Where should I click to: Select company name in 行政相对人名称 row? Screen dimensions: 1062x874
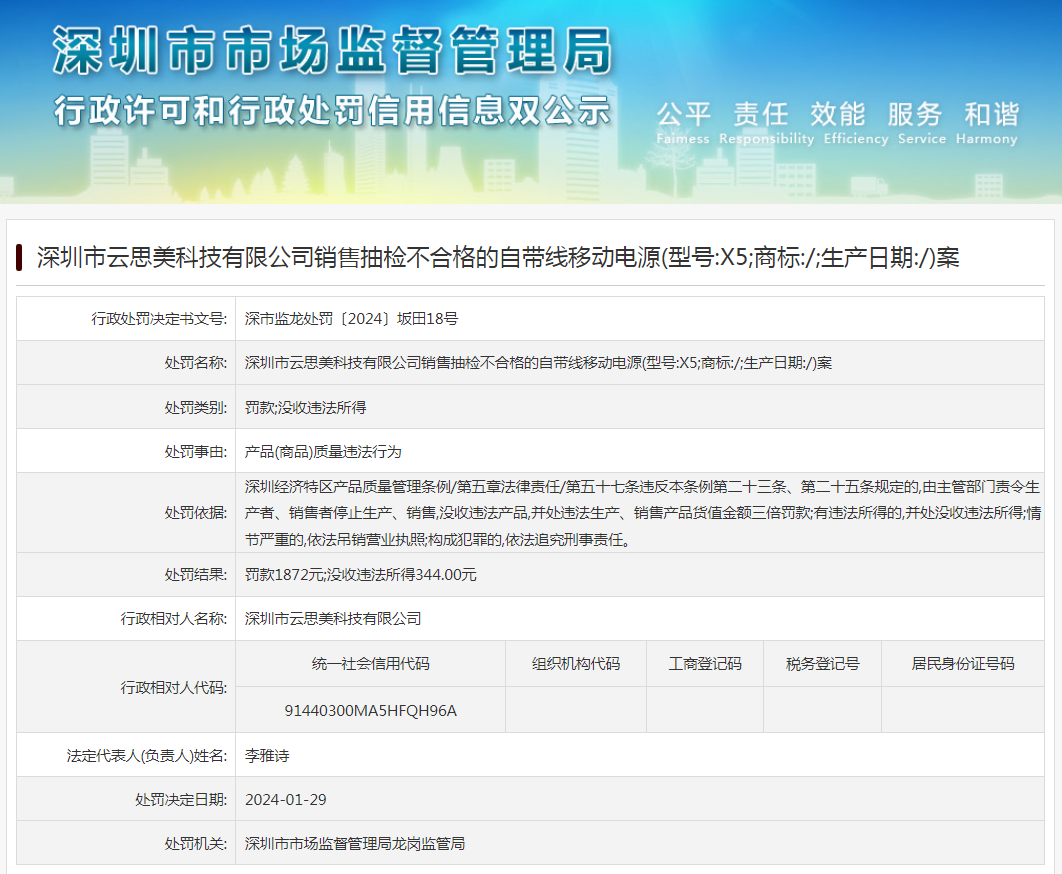pyautogui.click(x=333, y=619)
